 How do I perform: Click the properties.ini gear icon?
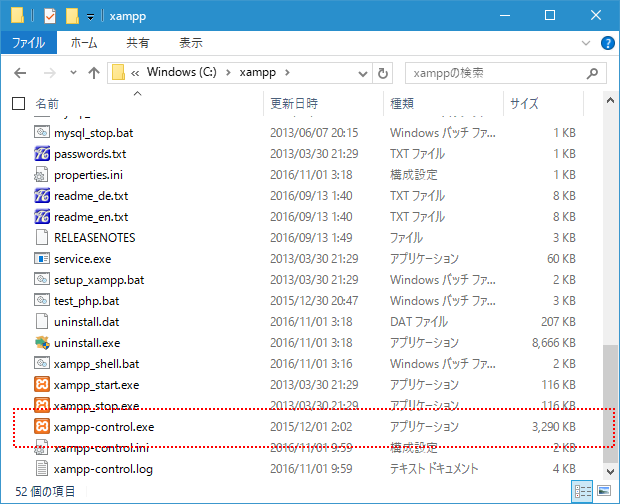click(42, 174)
